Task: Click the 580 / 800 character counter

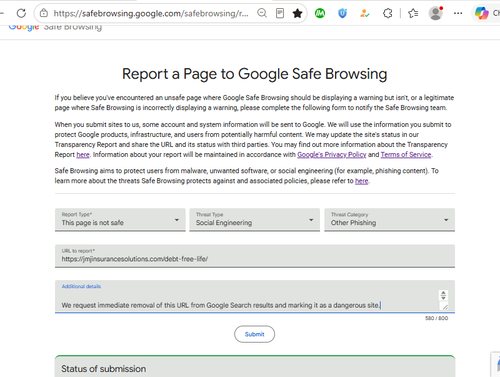Action: (436, 318)
